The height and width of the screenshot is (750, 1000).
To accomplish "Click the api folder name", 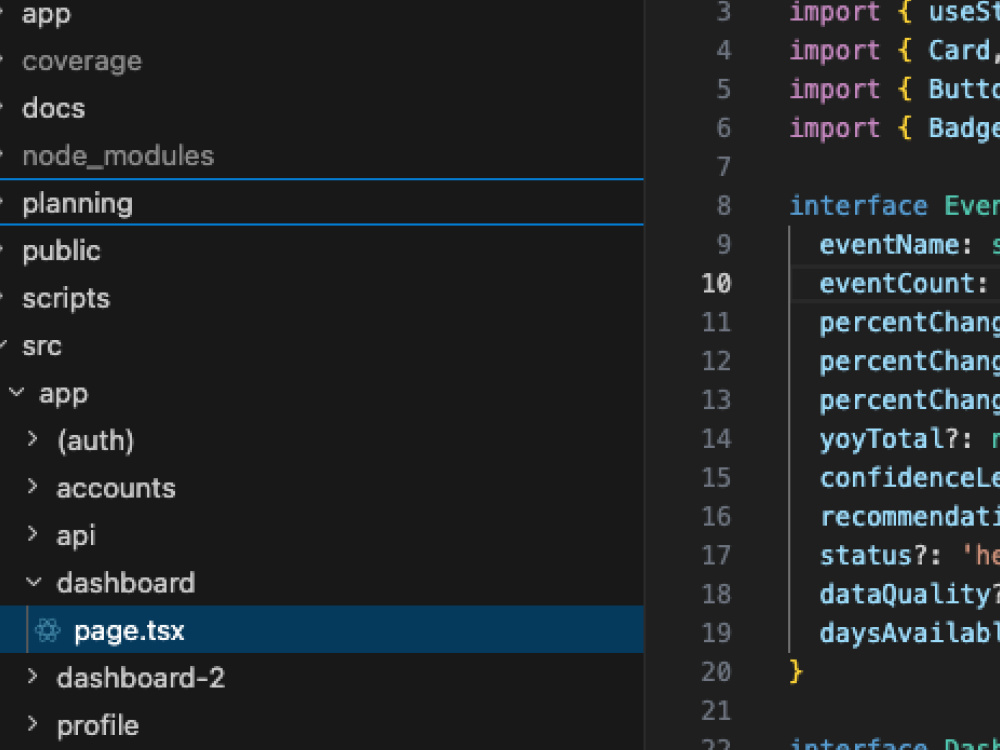I will coord(76,536).
